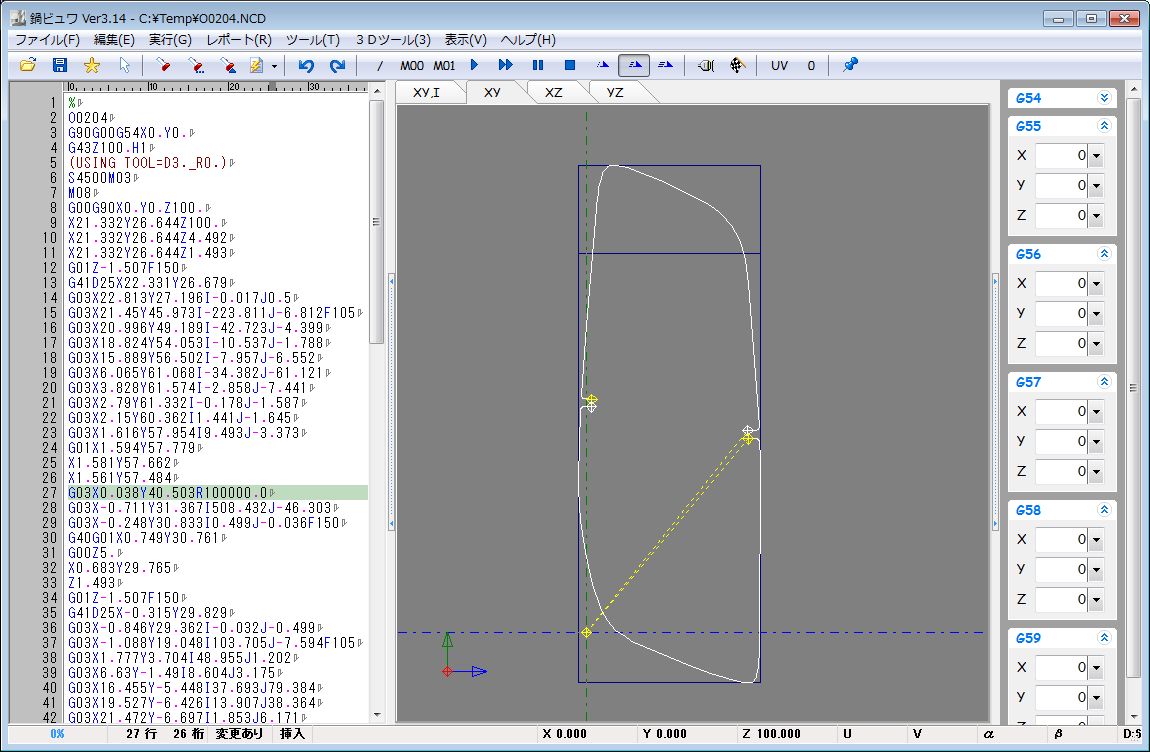
Task: Click the lightning document icon
Action: [x=256, y=65]
